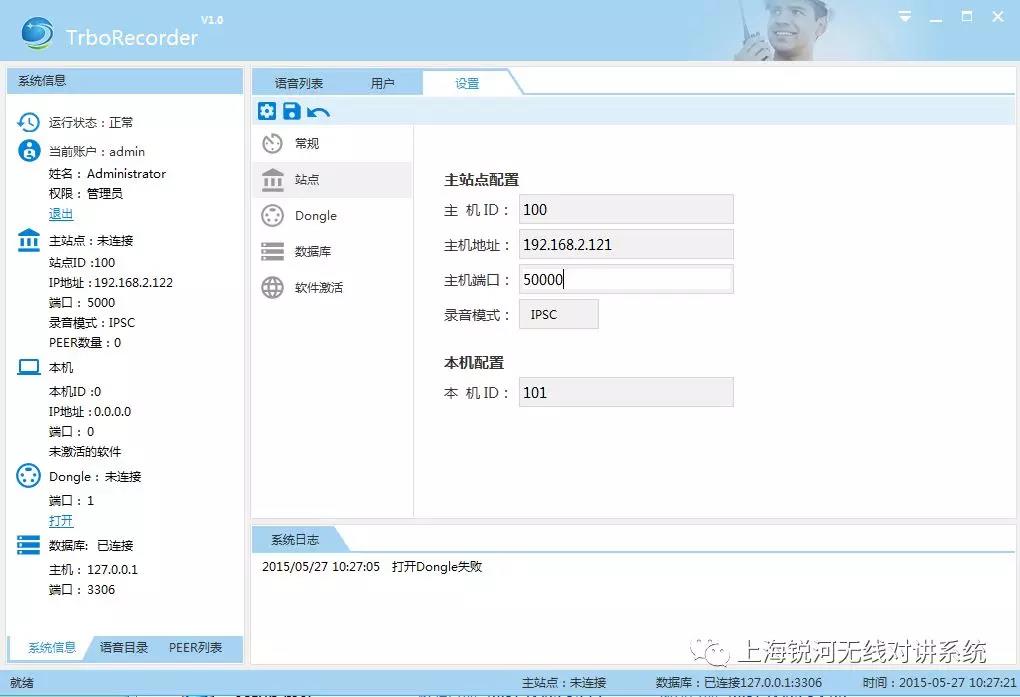Open the Dongle settings section
Viewport: 1020px width, 697px height.
point(315,216)
